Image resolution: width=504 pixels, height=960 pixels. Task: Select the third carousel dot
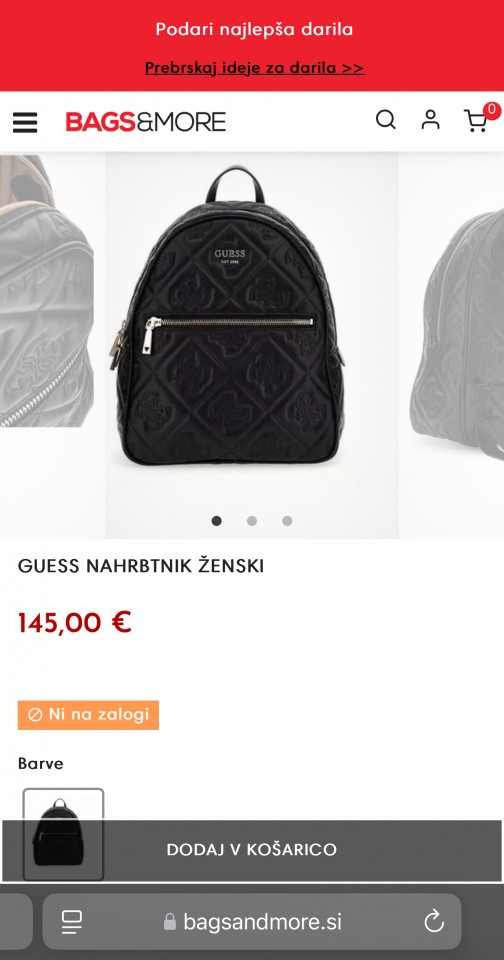[287, 521]
